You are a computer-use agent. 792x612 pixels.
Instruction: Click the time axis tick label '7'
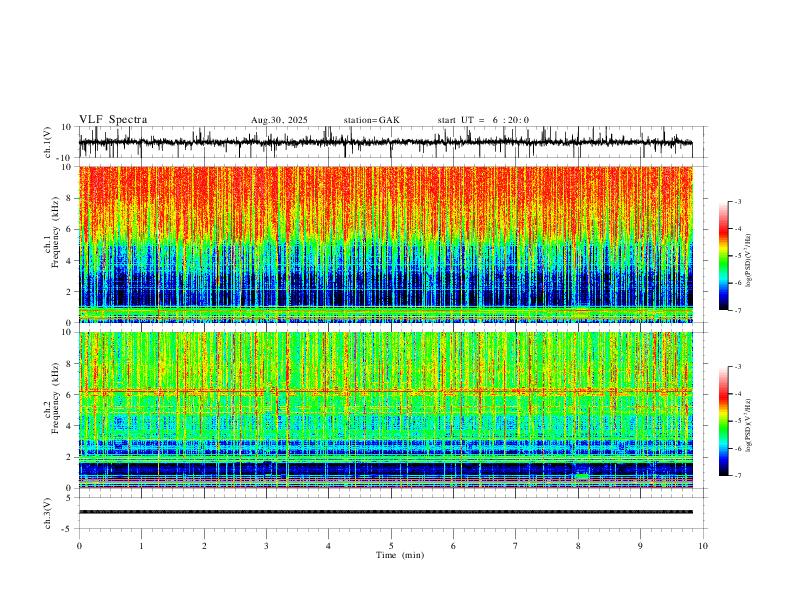[x=516, y=546]
